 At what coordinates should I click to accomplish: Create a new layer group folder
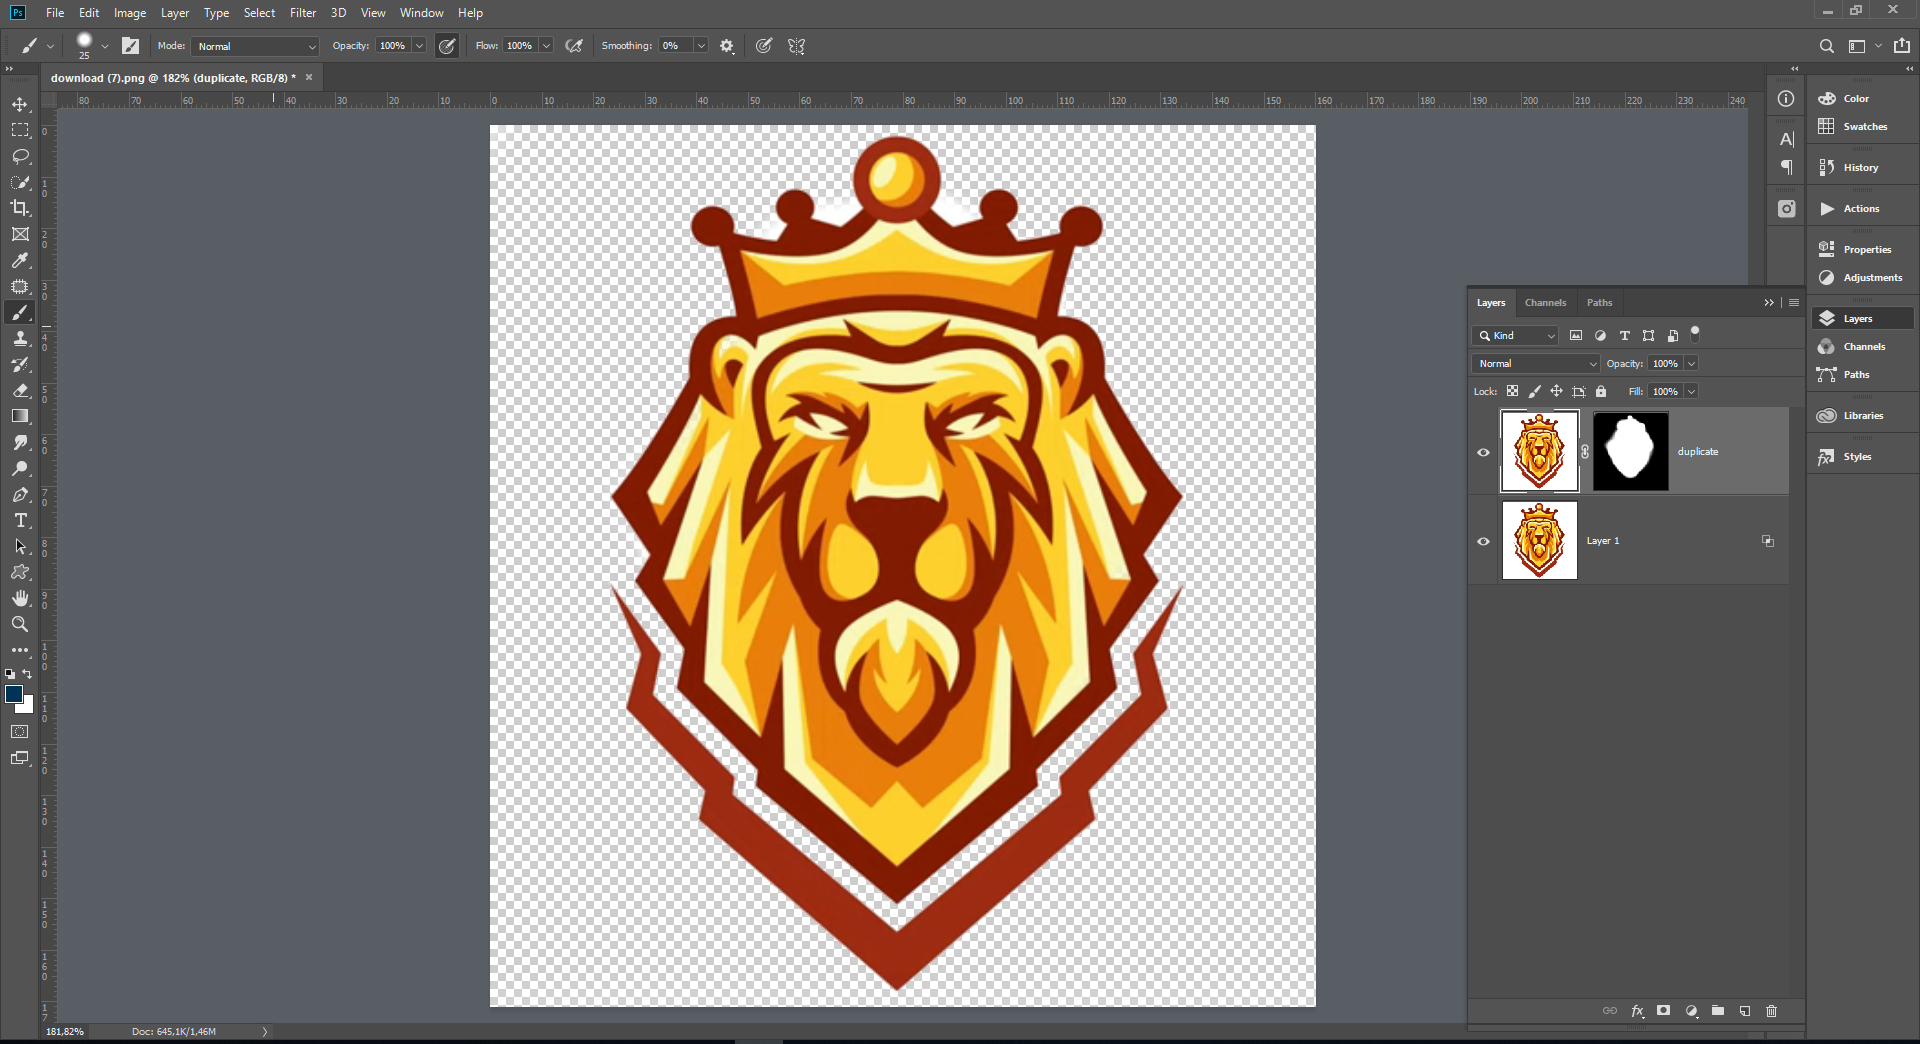pos(1718,1011)
